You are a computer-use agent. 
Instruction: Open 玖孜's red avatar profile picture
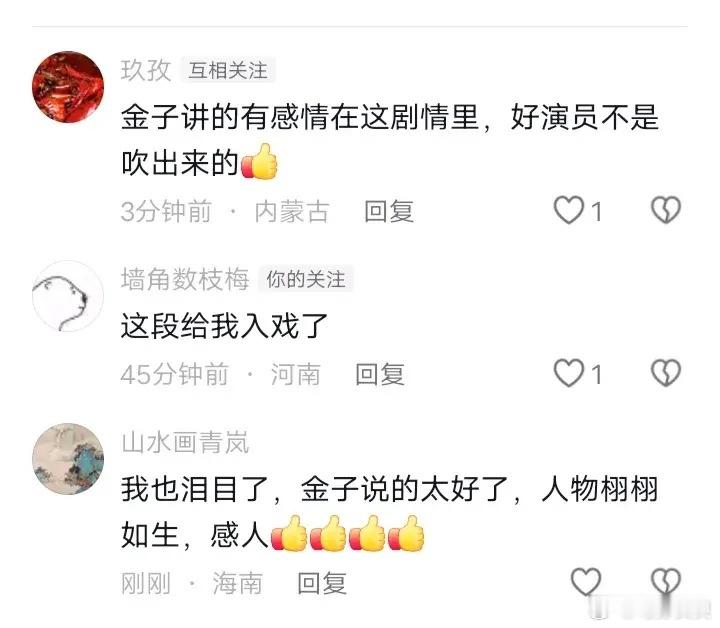pos(68,87)
